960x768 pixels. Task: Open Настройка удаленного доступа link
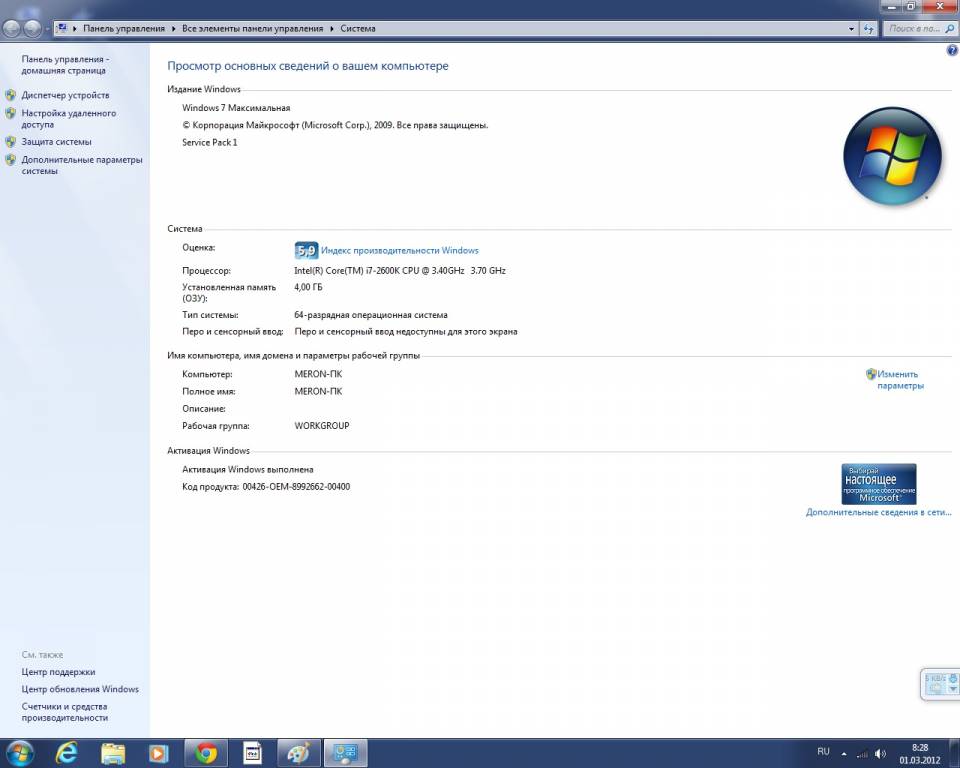tap(69, 119)
